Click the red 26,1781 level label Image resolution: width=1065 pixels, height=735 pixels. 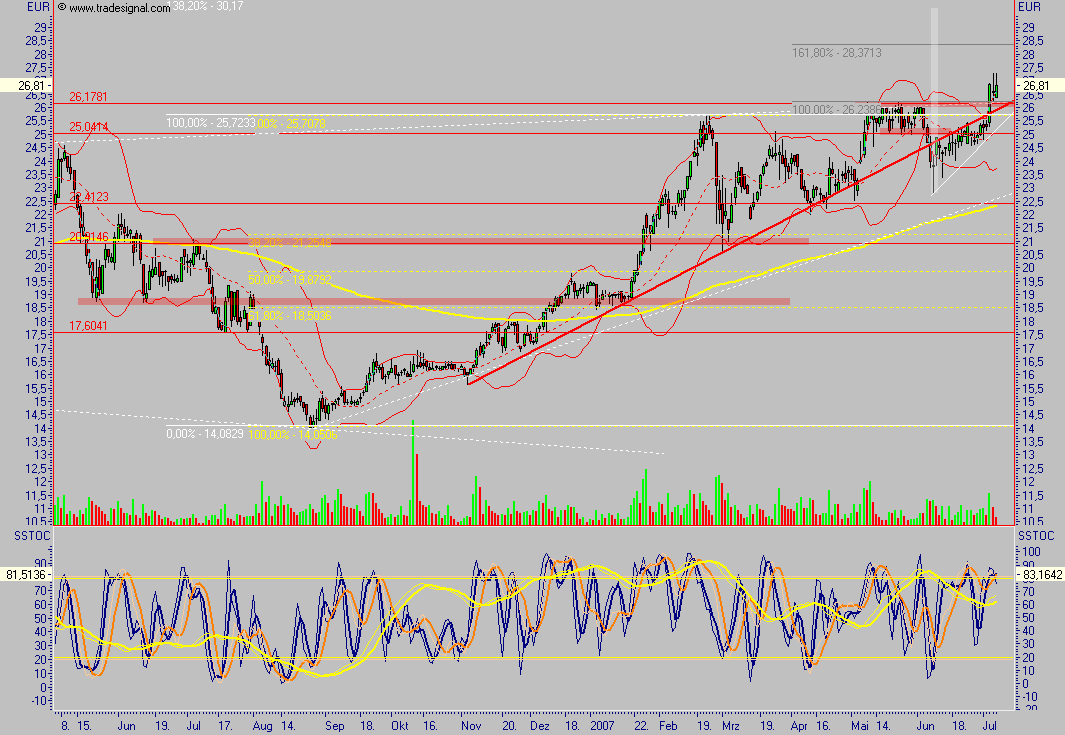tap(88, 96)
